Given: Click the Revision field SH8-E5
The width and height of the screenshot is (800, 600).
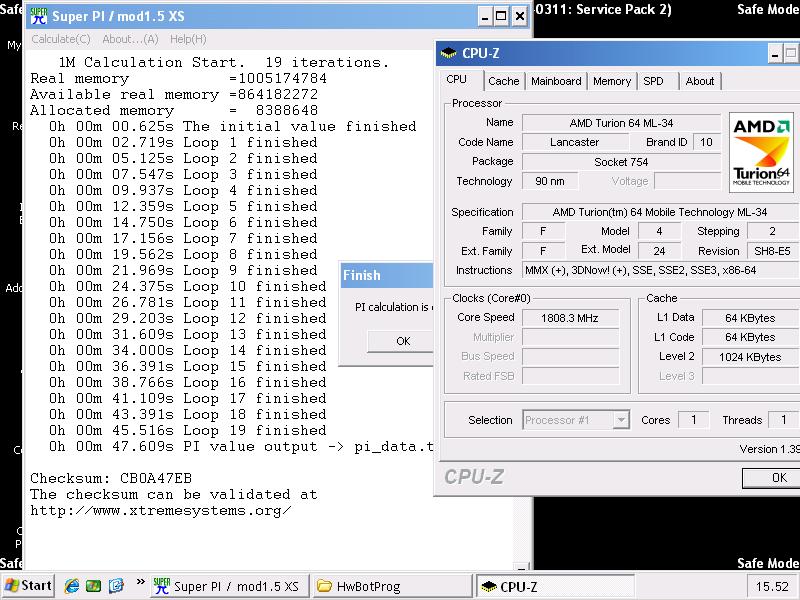Looking at the screenshot, I should 773,251.
